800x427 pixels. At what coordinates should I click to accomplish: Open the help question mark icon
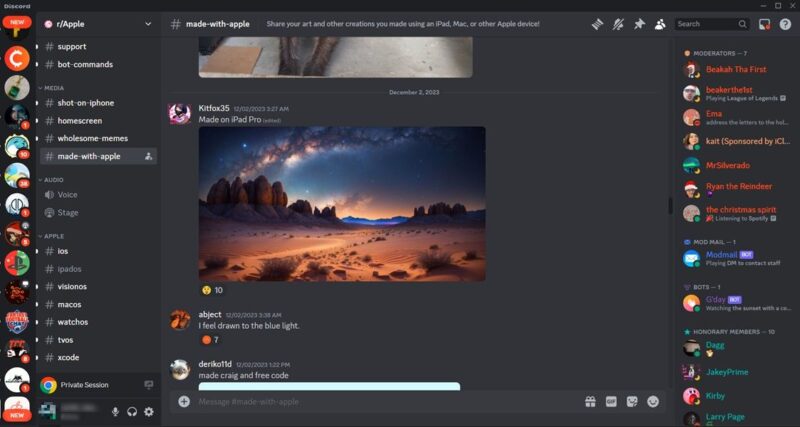[x=785, y=24]
